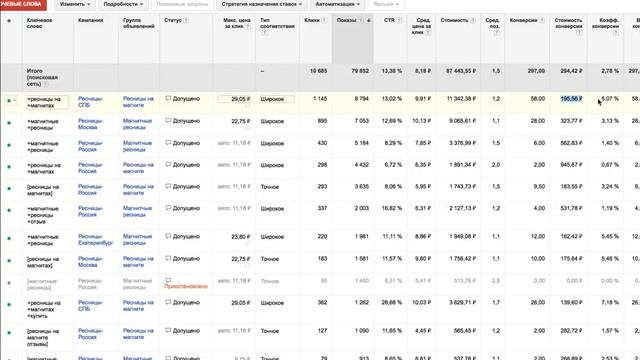Viewport: 640px width, 360px height.
Task: Select the КЛЮЧЕВЫЕ СЛОВА tab
Action: (x=23, y=4)
